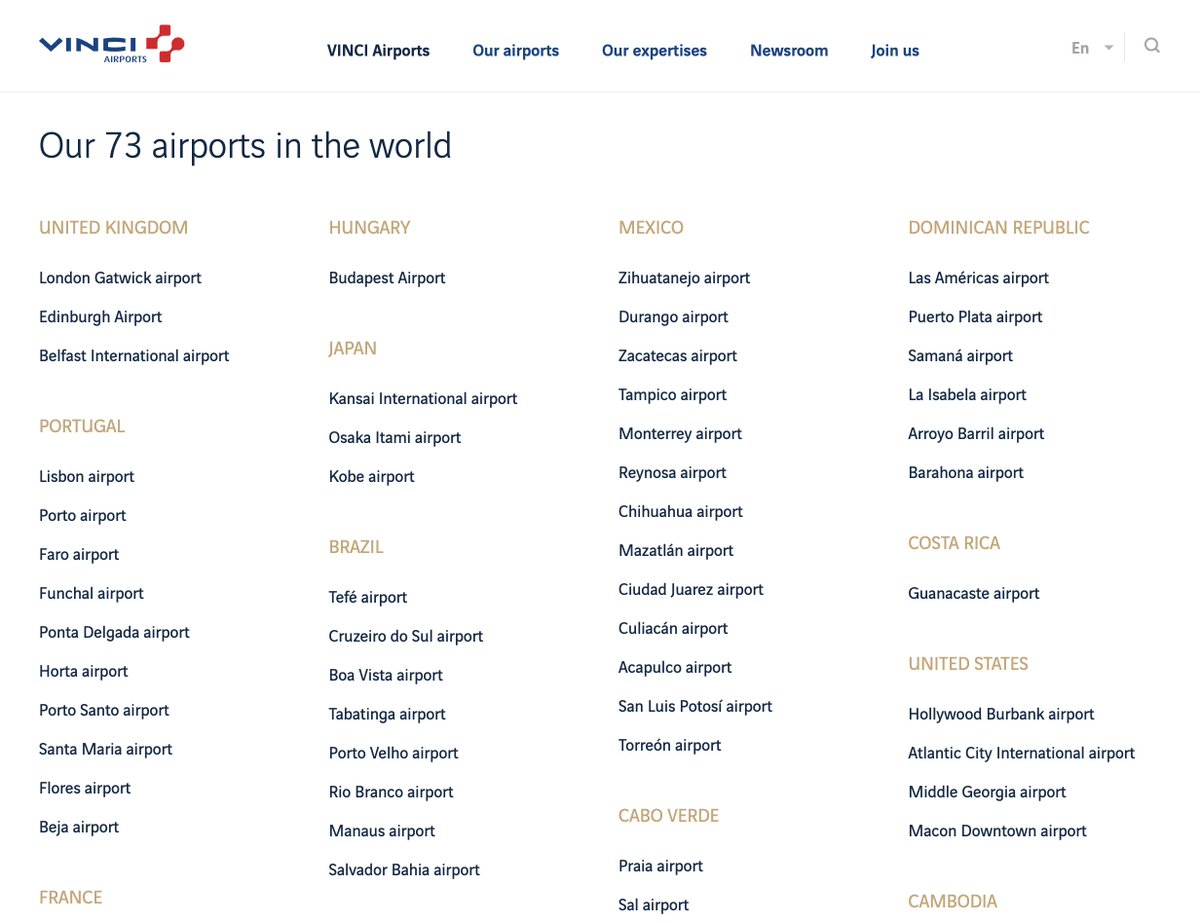The image size is (1200, 923).
Task: Go to Porto Velho airport
Action: click(x=393, y=754)
